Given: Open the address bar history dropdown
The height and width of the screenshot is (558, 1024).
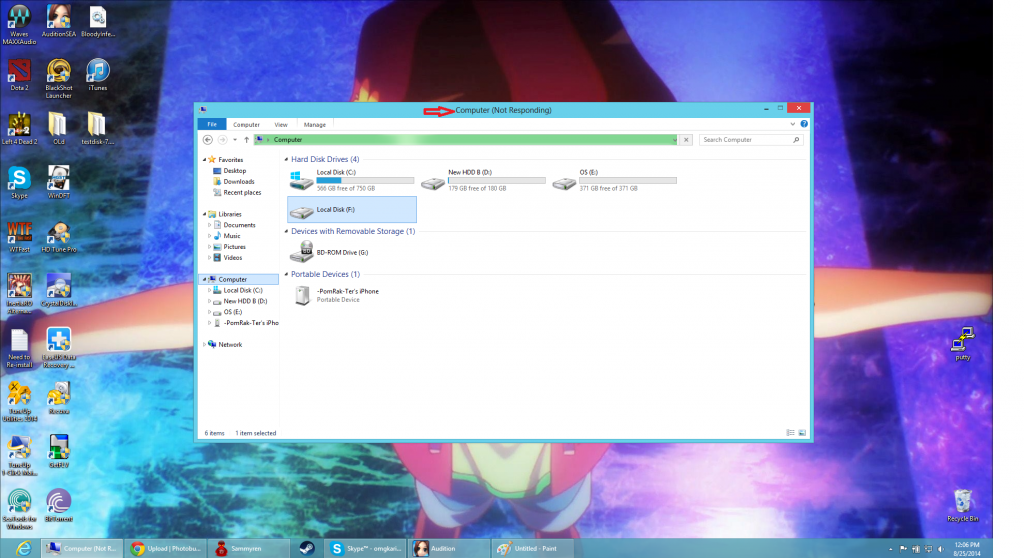Looking at the screenshot, I should point(675,140).
